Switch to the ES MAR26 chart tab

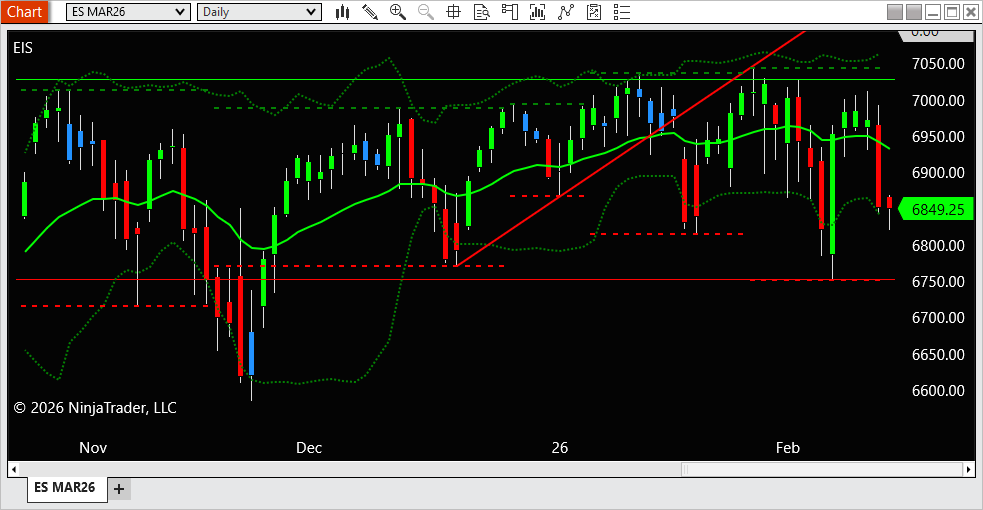pyautogui.click(x=65, y=487)
